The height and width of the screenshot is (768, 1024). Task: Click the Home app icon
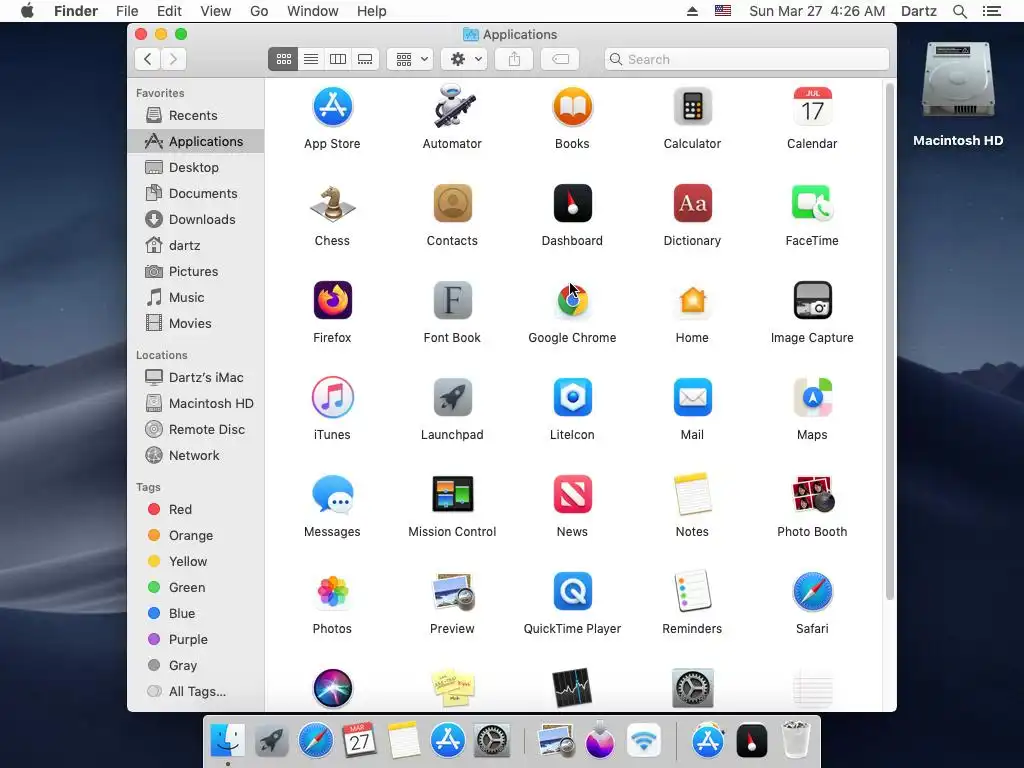point(692,300)
